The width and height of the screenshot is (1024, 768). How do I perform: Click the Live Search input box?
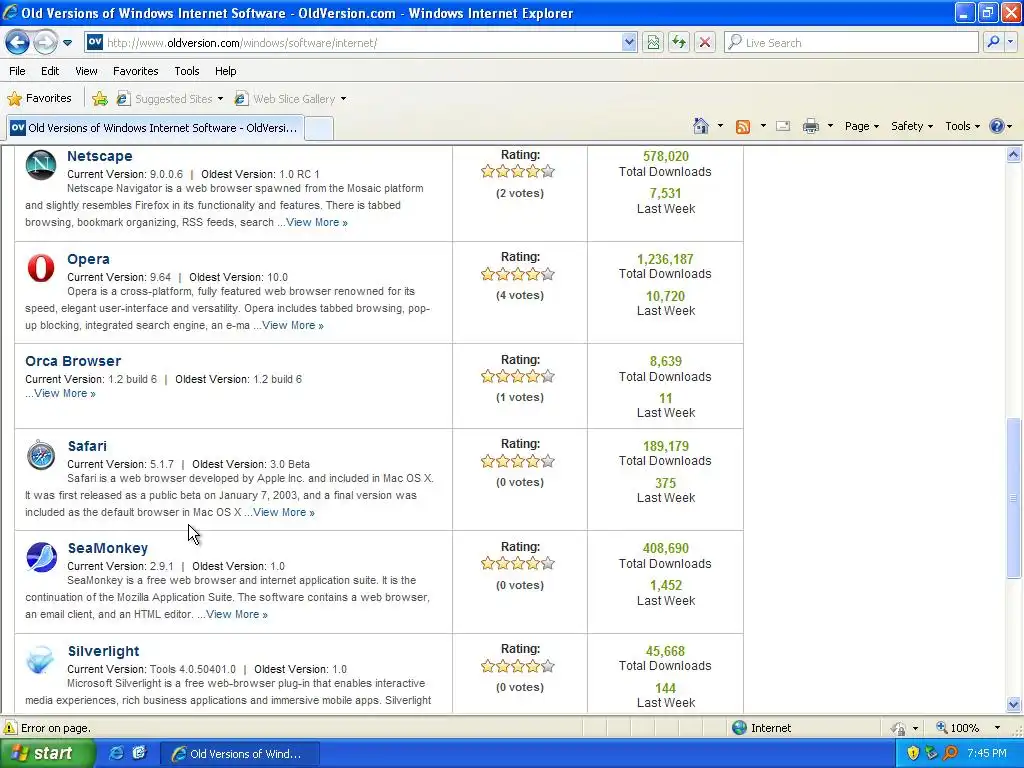click(x=851, y=42)
